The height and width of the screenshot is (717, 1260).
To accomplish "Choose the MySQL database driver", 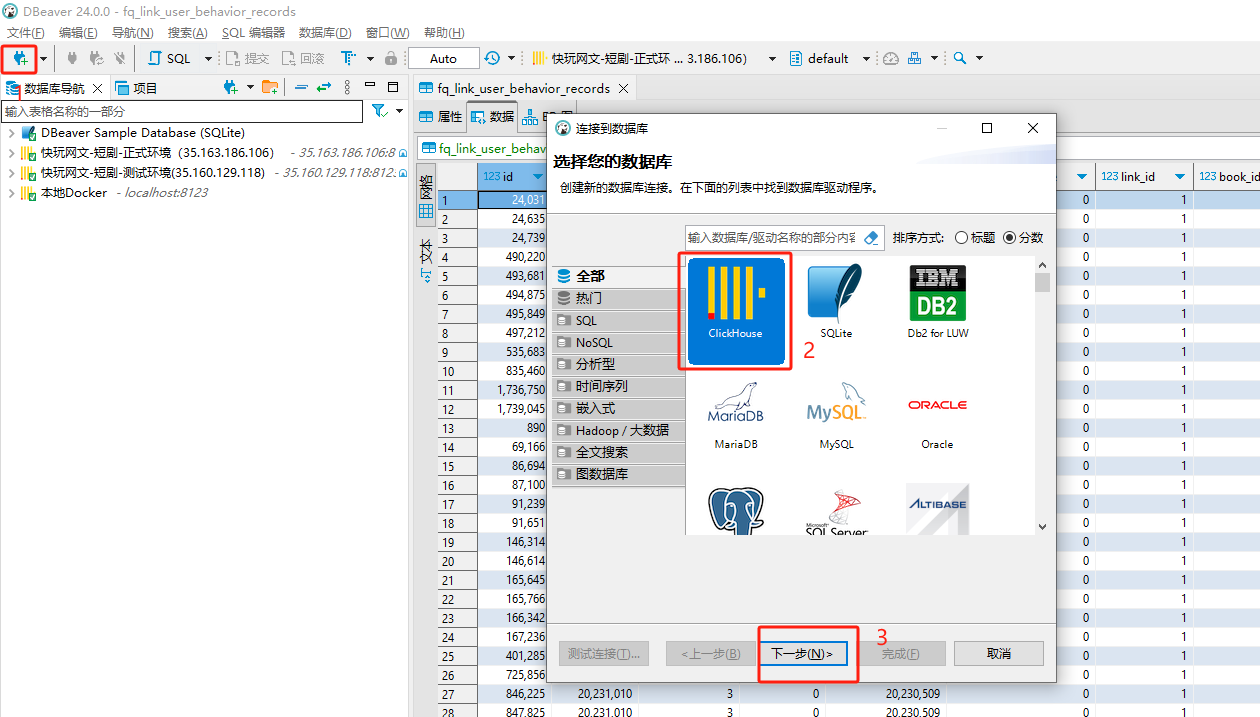I will [x=836, y=414].
